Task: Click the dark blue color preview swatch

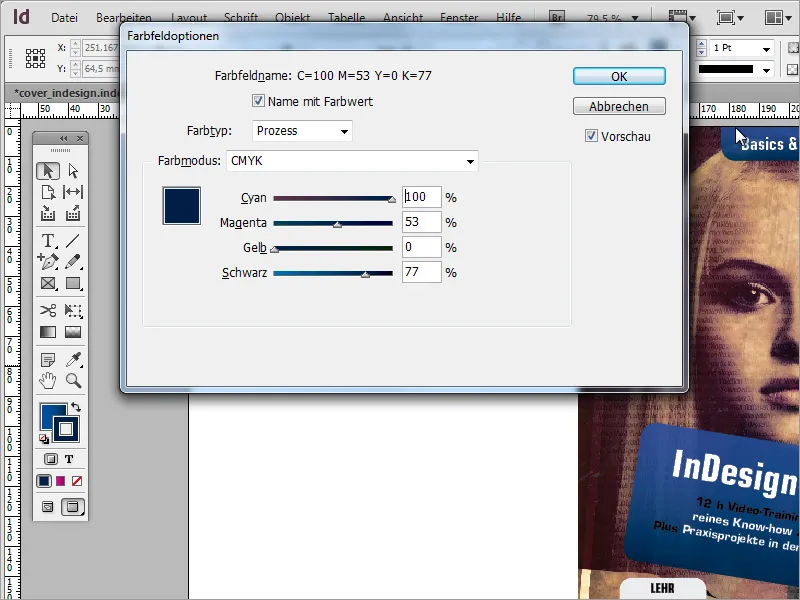Action: pos(182,206)
